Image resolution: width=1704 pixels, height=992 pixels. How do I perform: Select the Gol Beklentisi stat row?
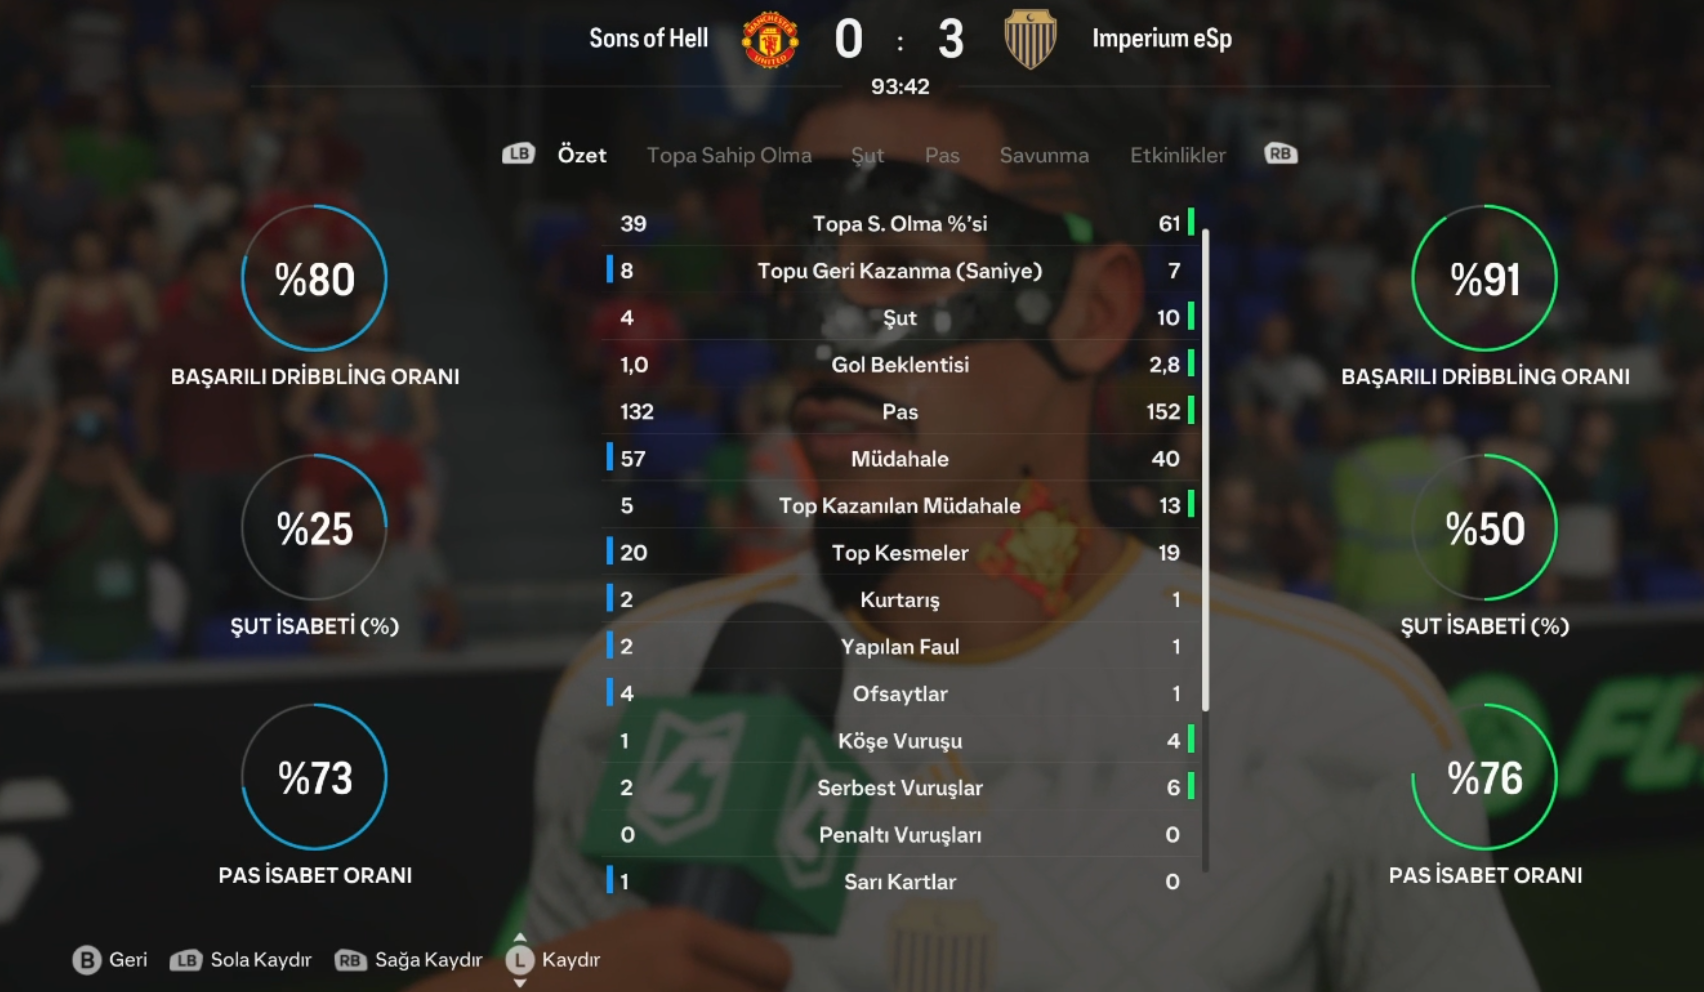click(x=900, y=364)
